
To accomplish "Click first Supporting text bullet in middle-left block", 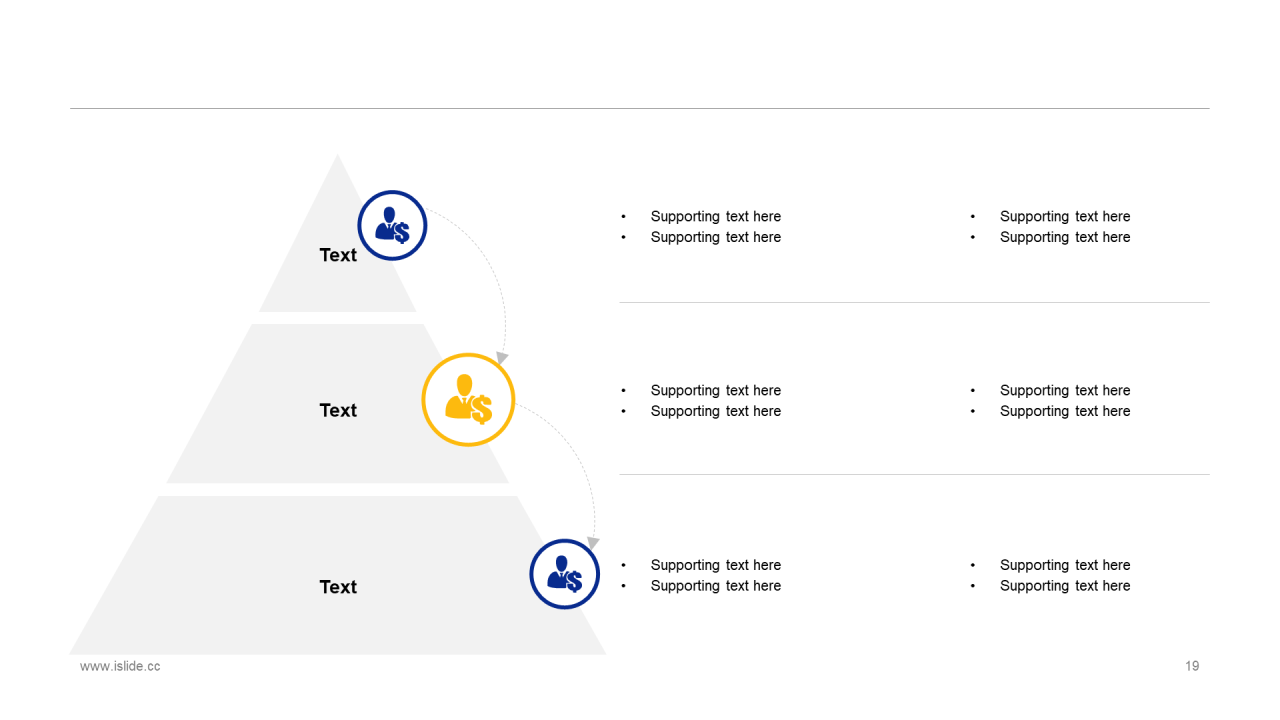I will (716, 390).
